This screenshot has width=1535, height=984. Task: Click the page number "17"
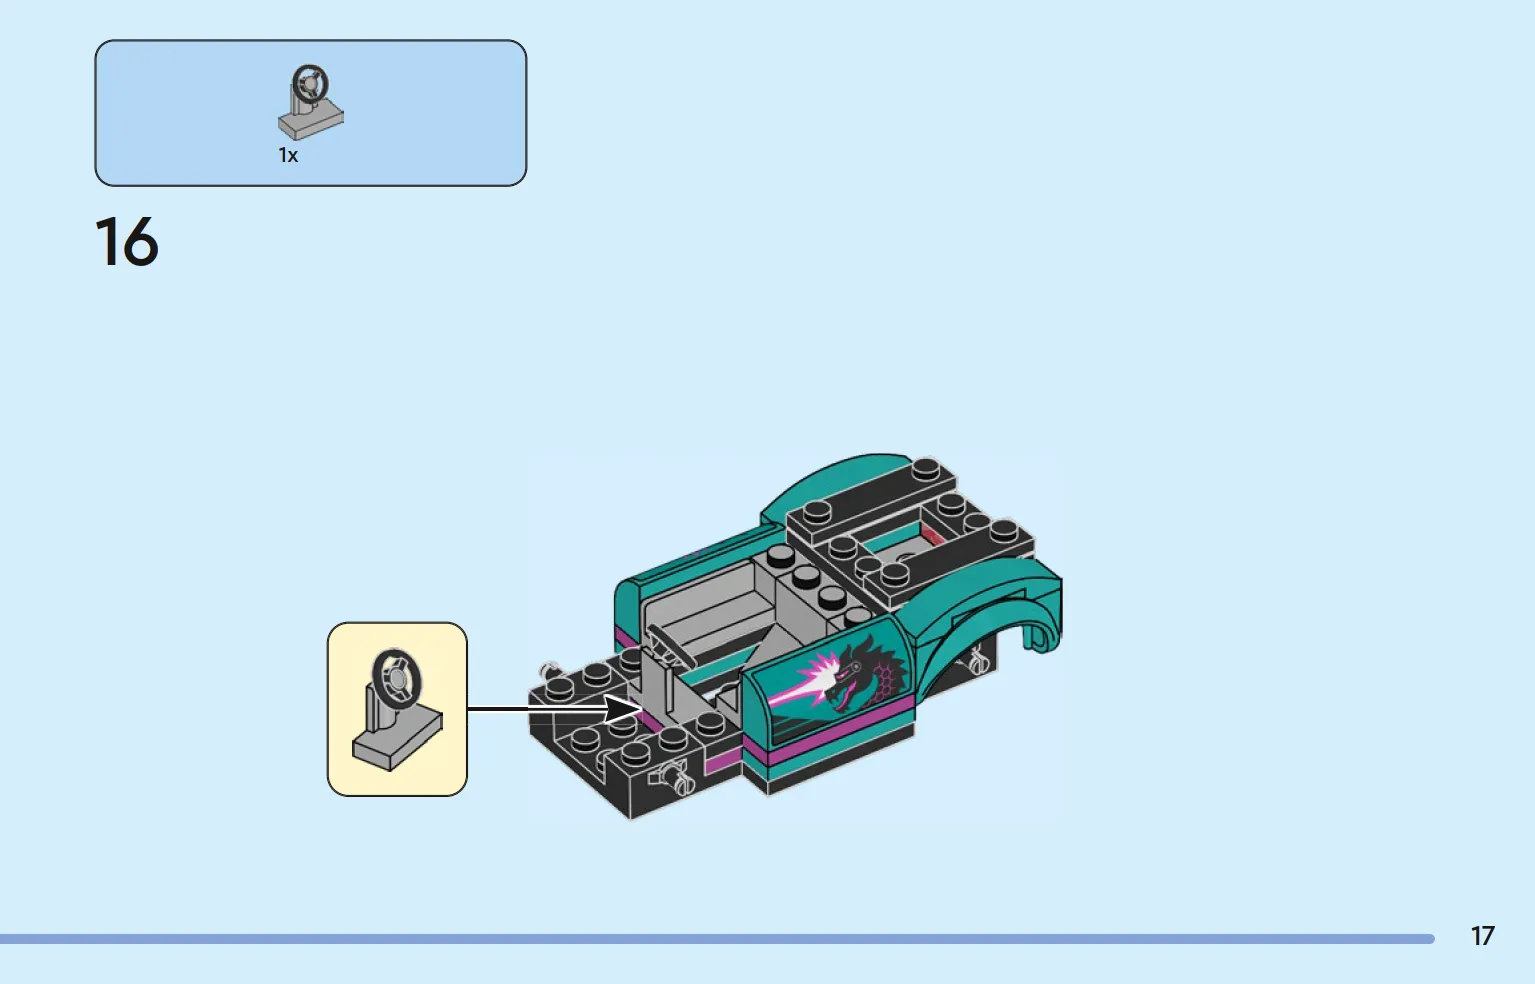tap(1482, 936)
